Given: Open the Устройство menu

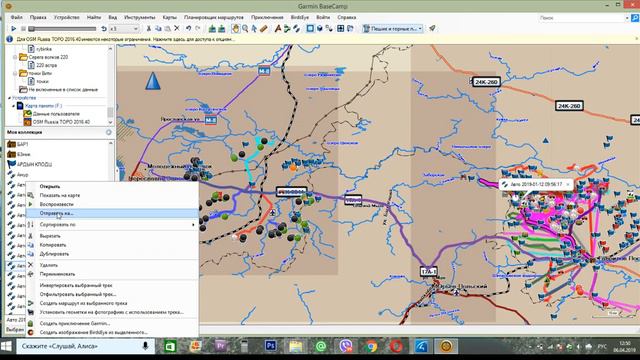Looking at the screenshot, I should pos(67,18).
